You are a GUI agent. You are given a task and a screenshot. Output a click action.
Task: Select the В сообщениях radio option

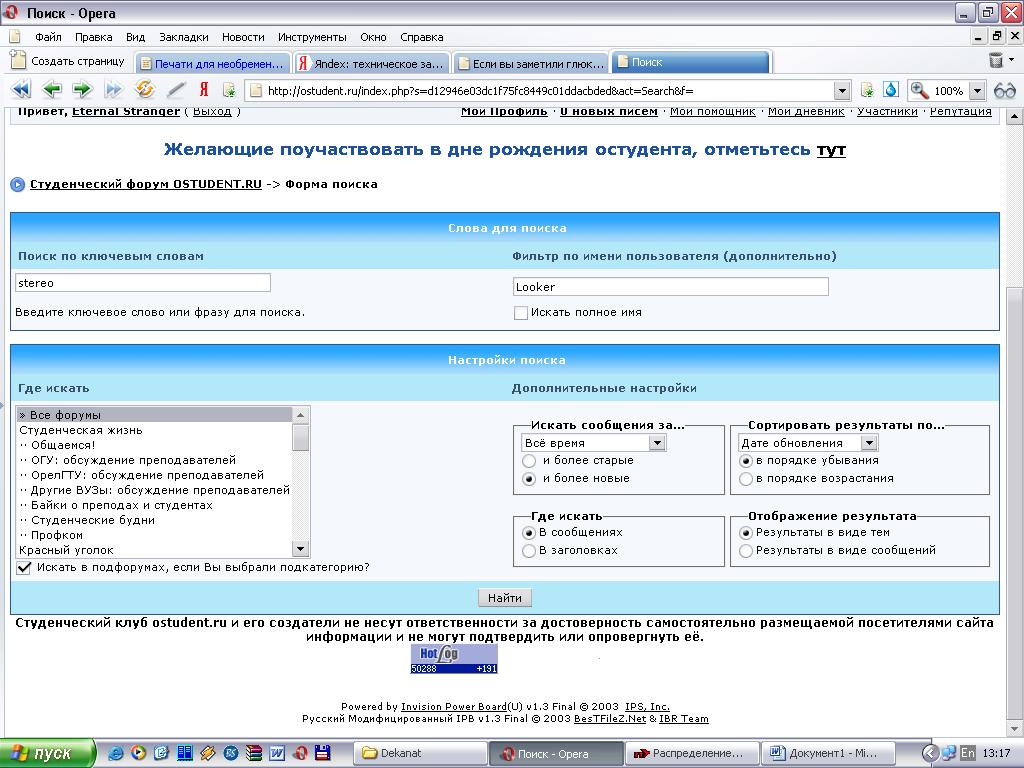coord(529,533)
